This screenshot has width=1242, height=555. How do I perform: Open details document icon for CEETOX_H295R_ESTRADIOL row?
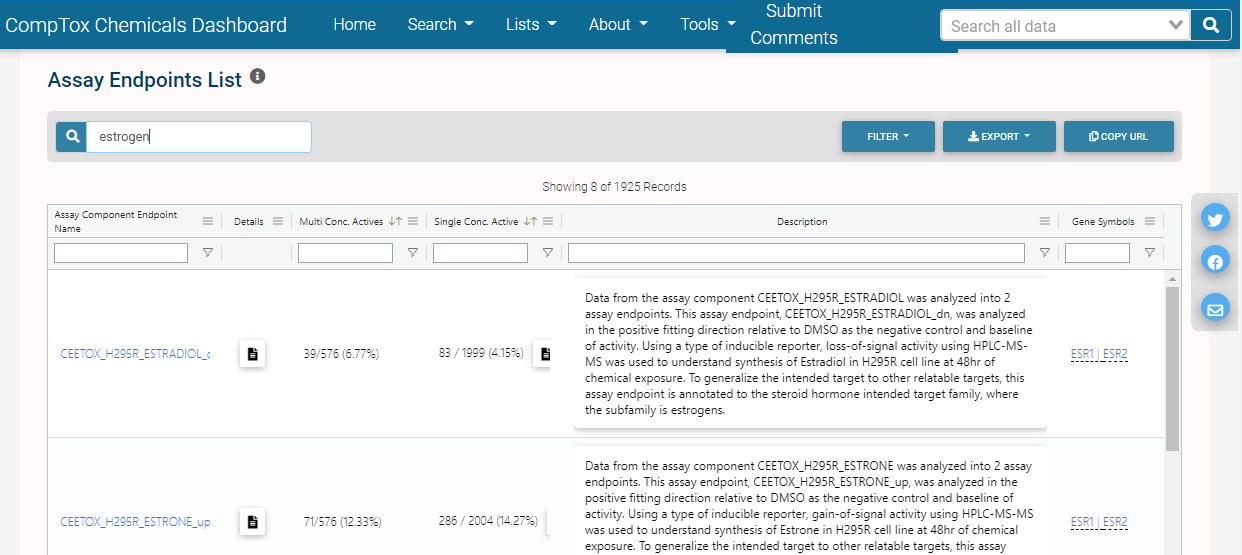pos(253,354)
